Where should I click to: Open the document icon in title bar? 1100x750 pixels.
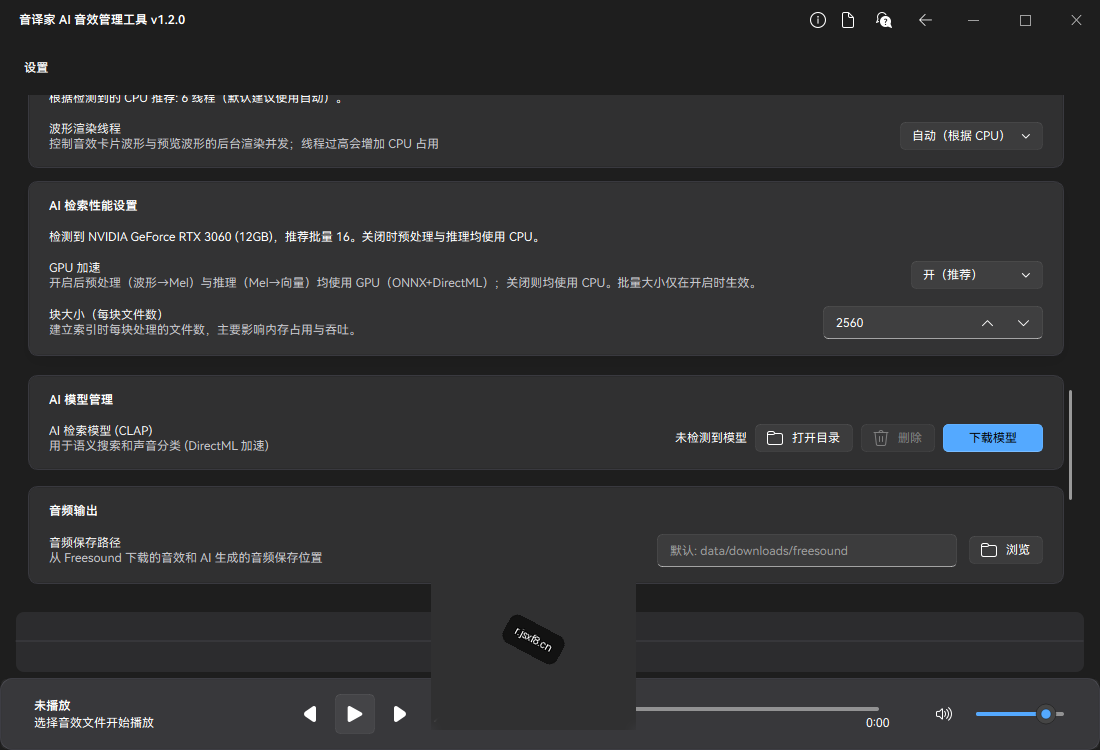pos(848,20)
